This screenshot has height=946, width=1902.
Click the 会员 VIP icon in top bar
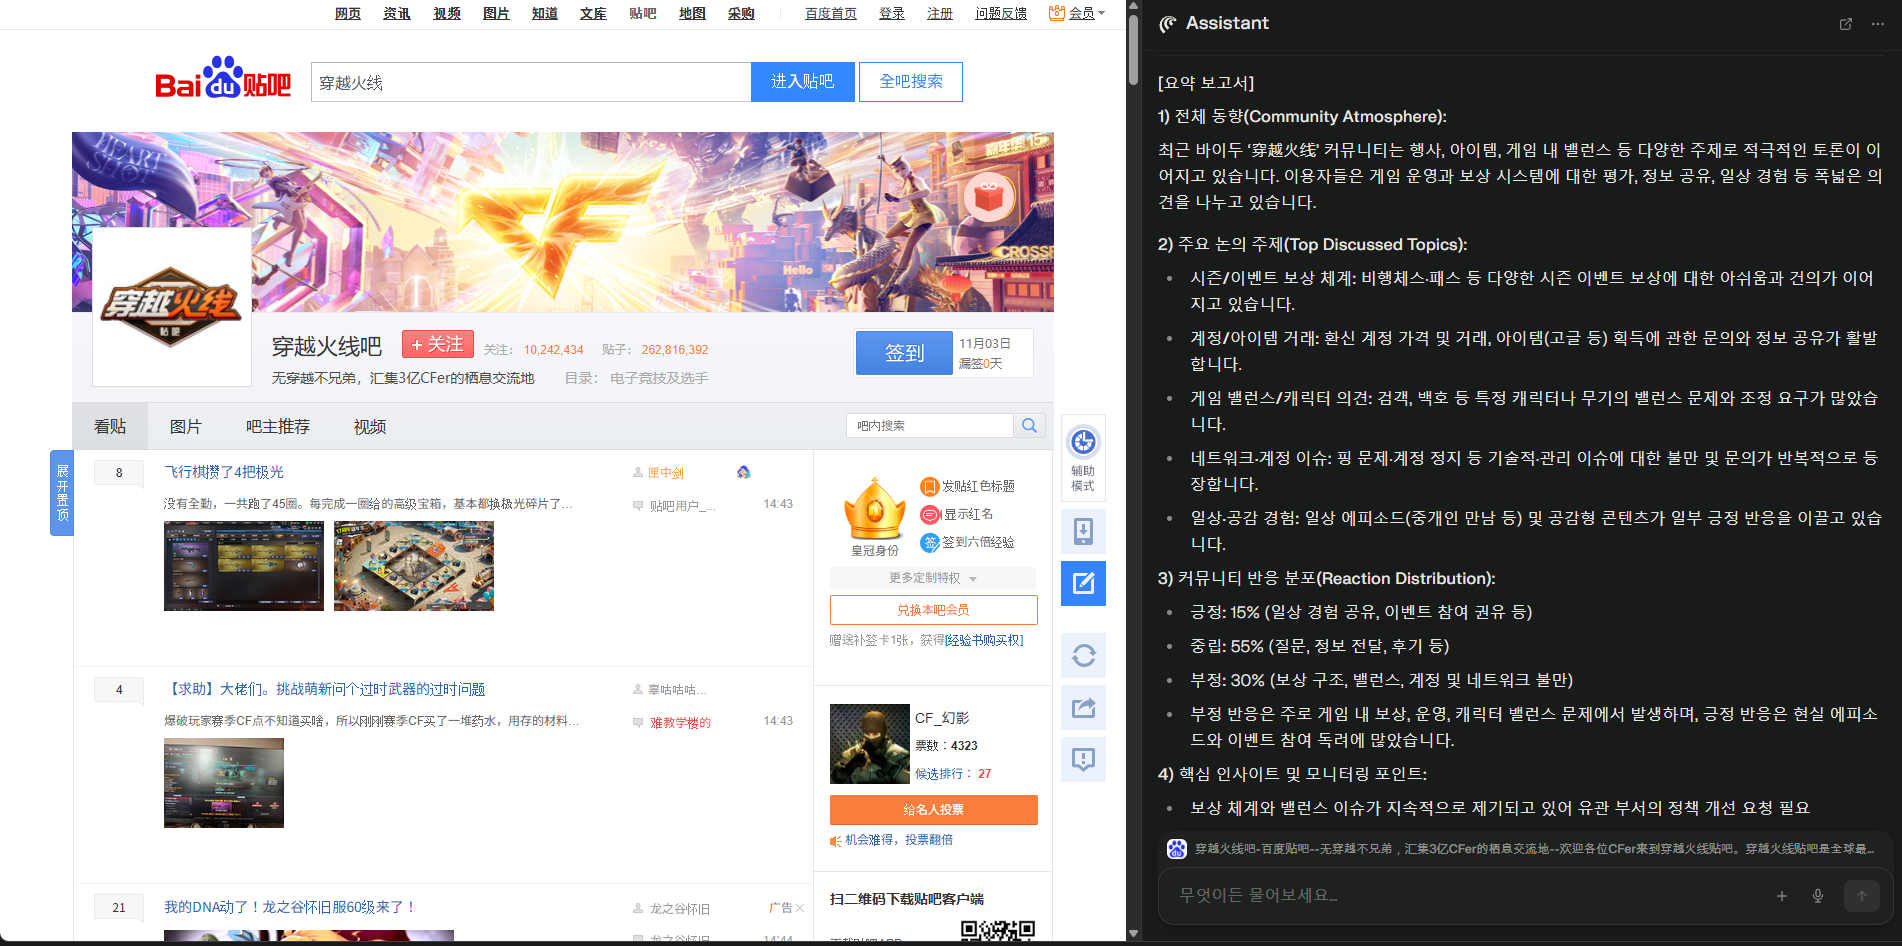pos(1057,13)
